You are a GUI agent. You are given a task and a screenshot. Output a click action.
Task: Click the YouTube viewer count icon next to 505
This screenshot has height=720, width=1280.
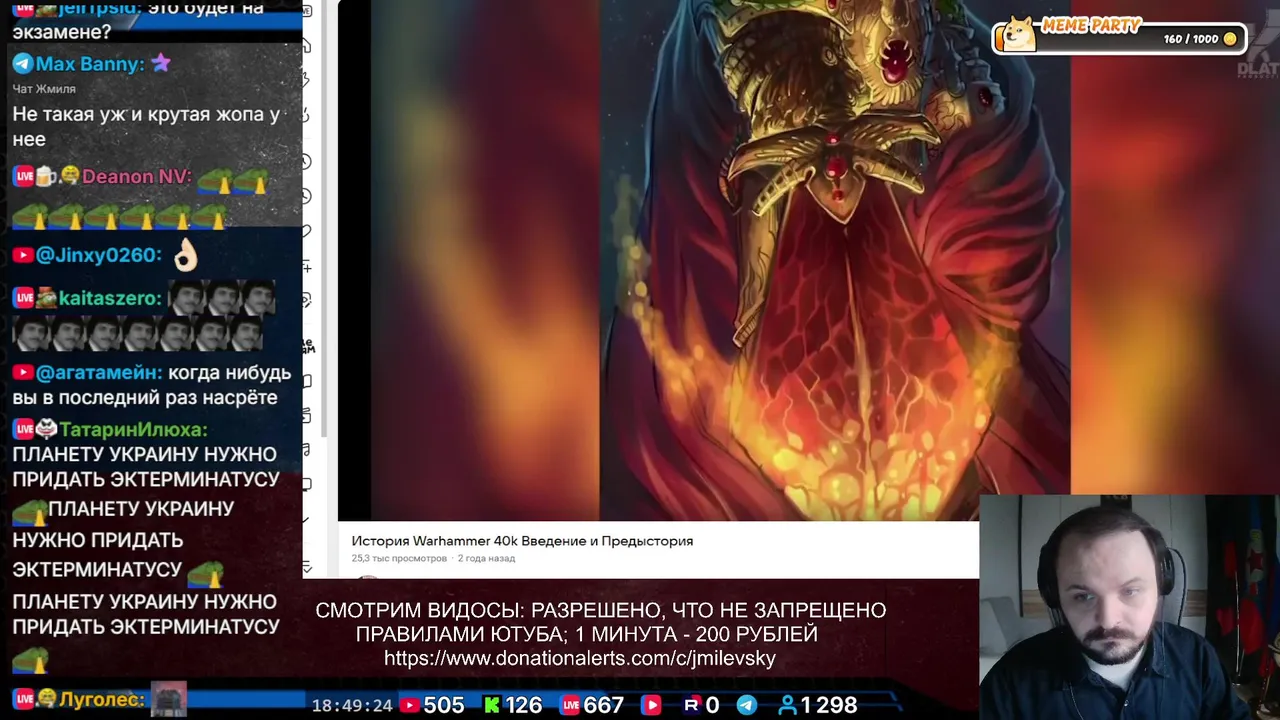pos(409,705)
